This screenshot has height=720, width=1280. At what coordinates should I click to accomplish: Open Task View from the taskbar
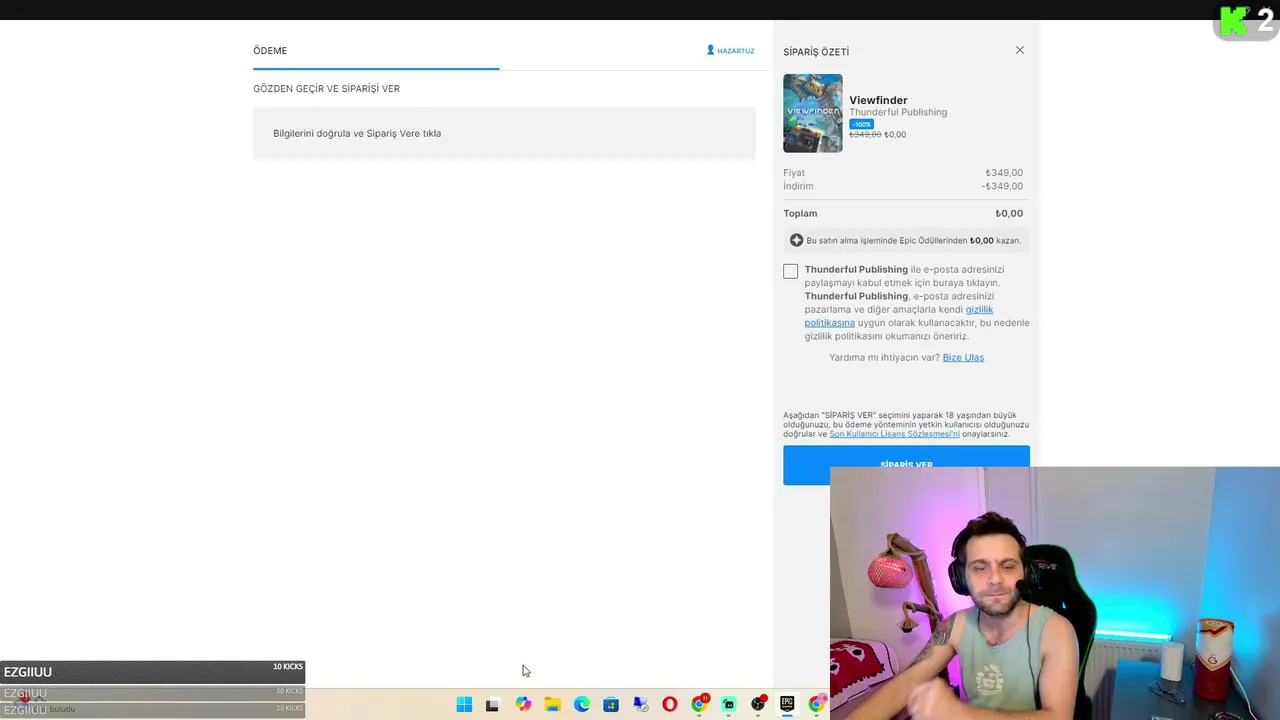492,705
